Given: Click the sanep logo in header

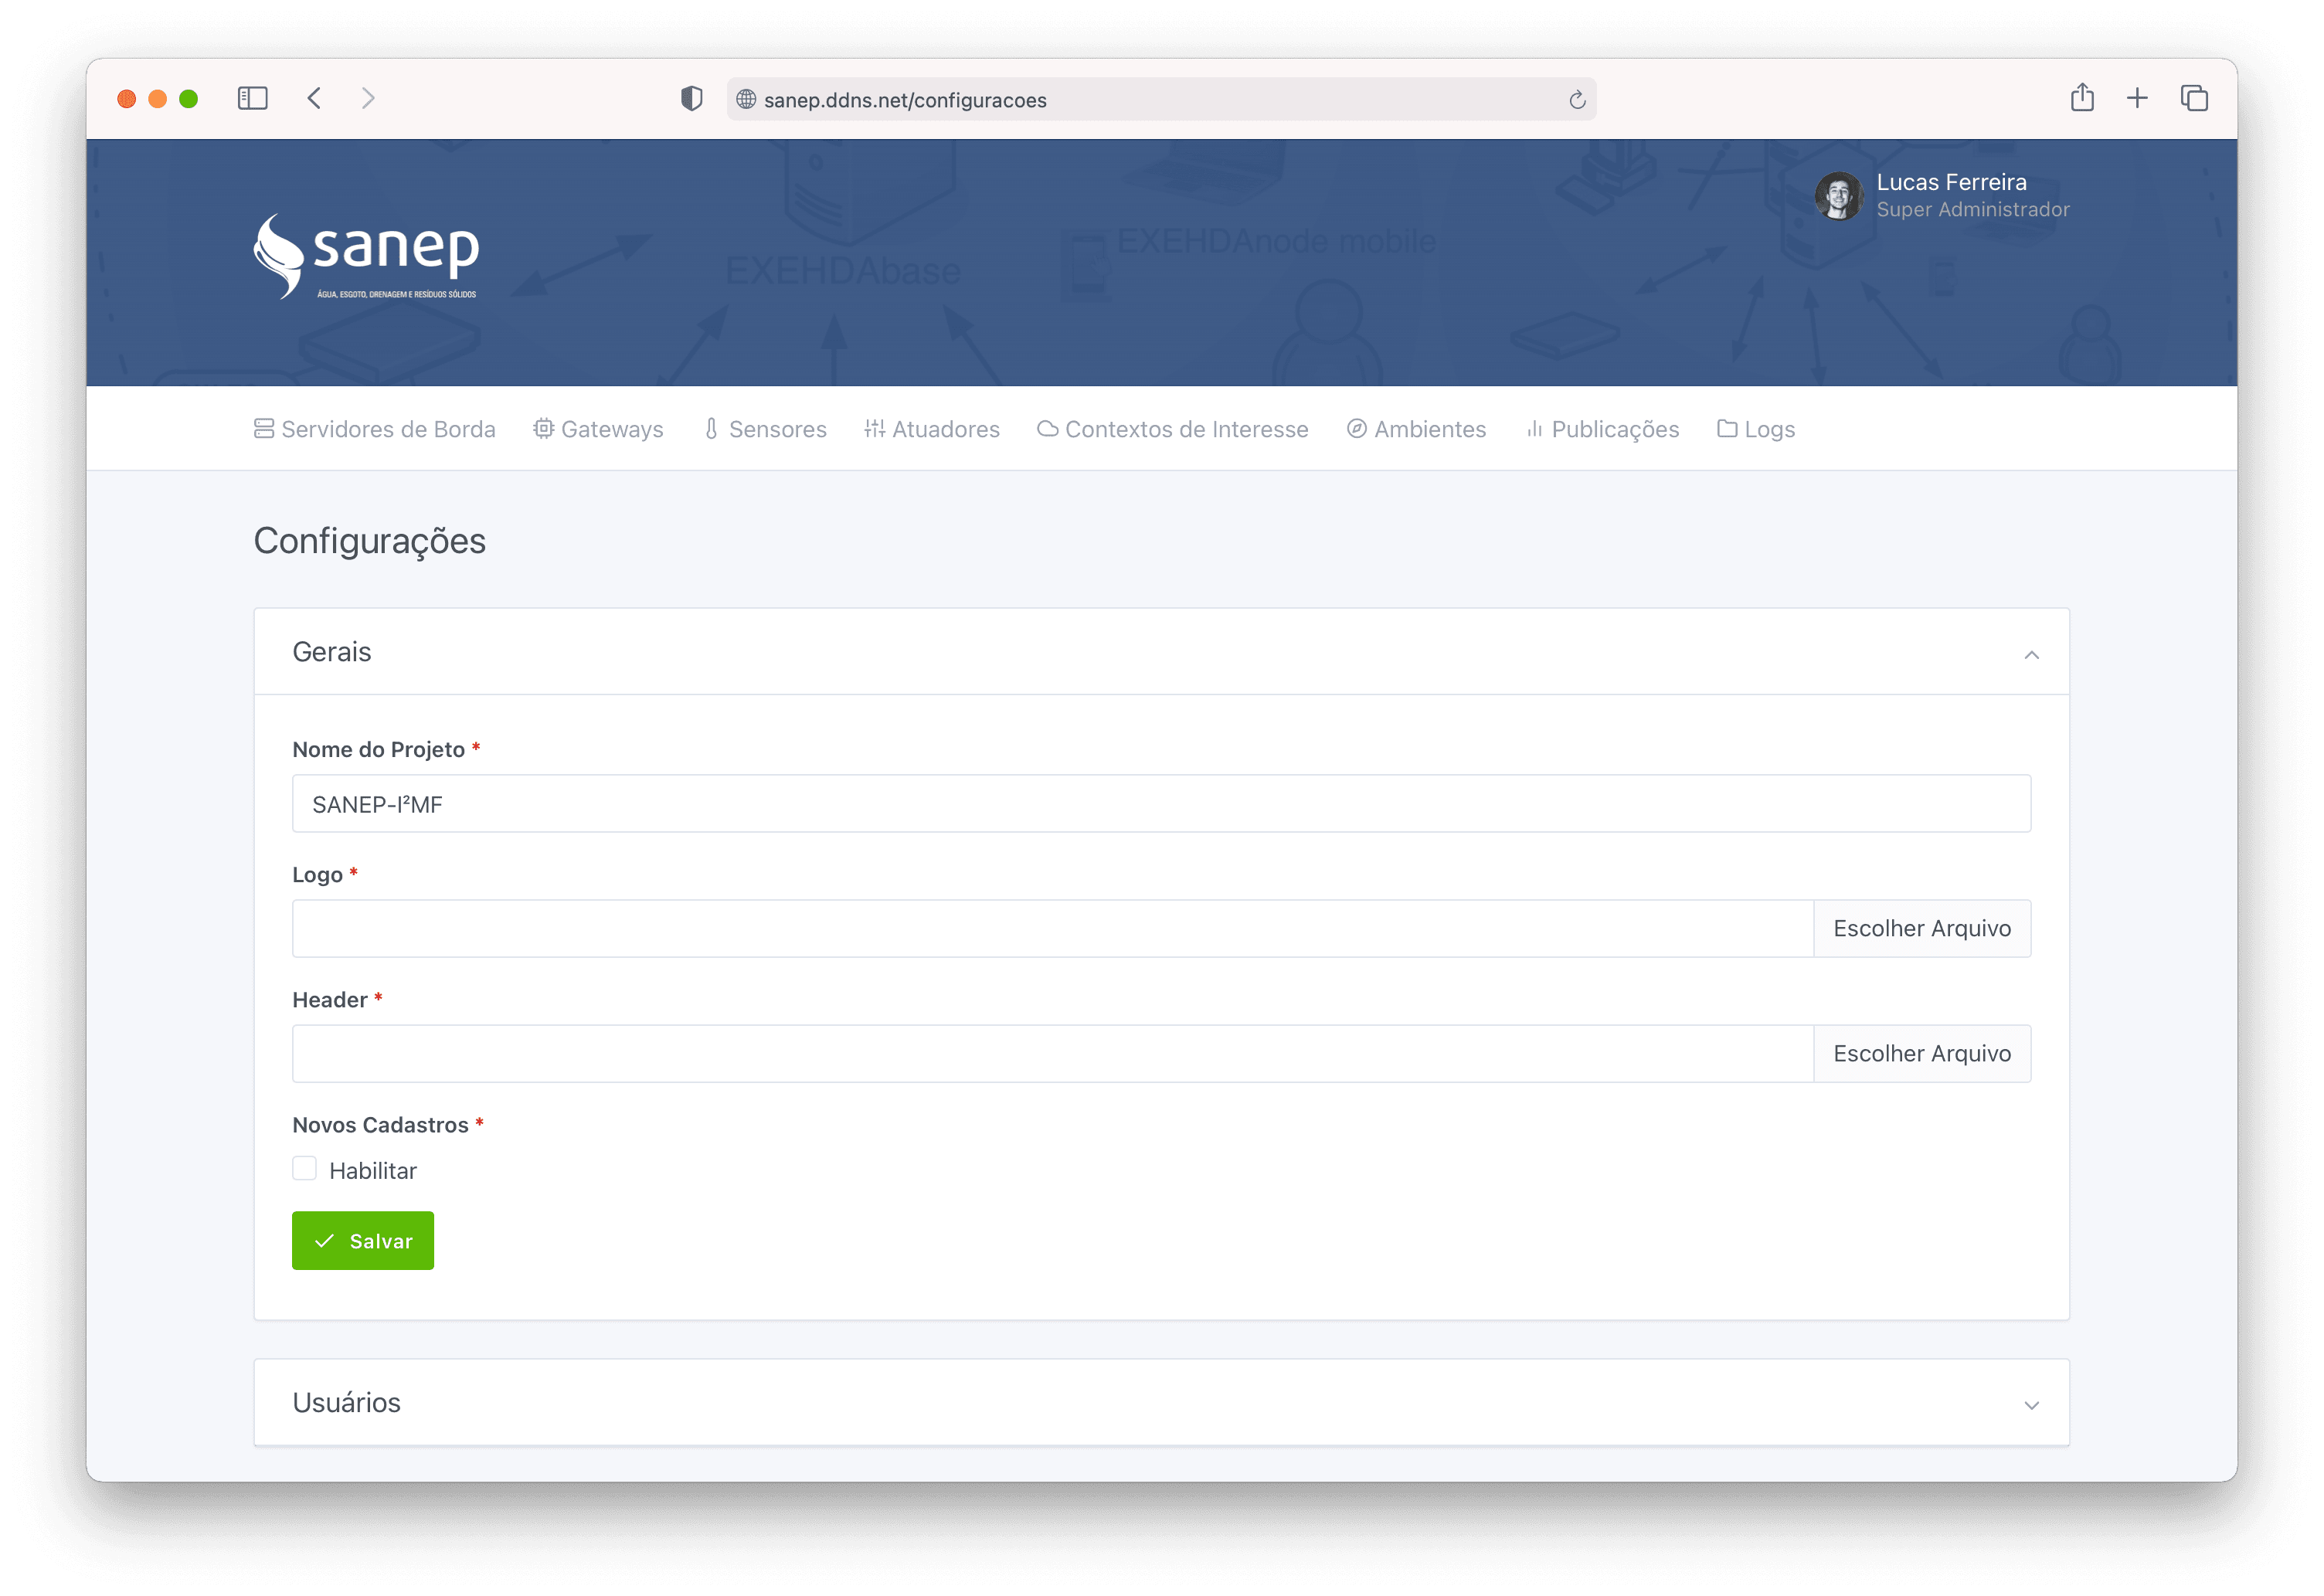Looking at the screenshot, I should point(366,256).
